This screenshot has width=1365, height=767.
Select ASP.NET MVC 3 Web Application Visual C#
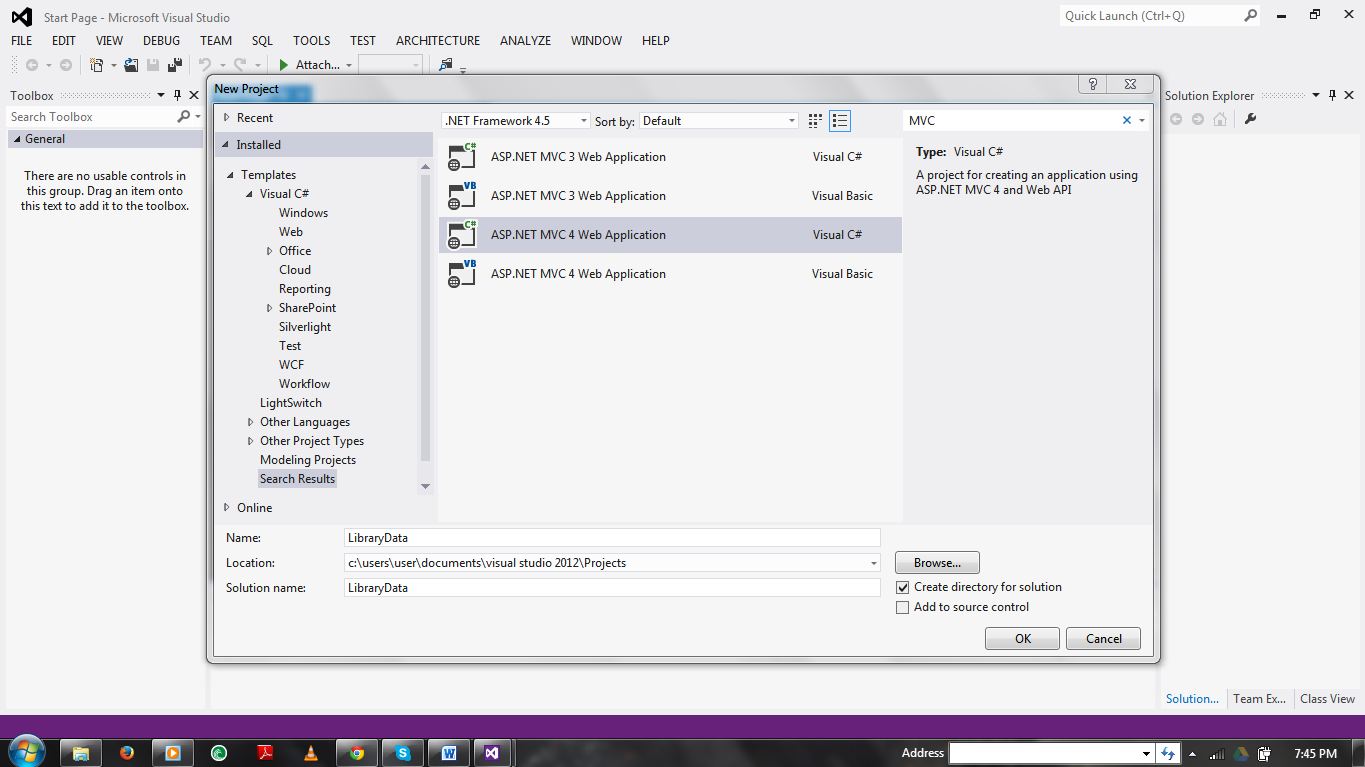[670, 157]
